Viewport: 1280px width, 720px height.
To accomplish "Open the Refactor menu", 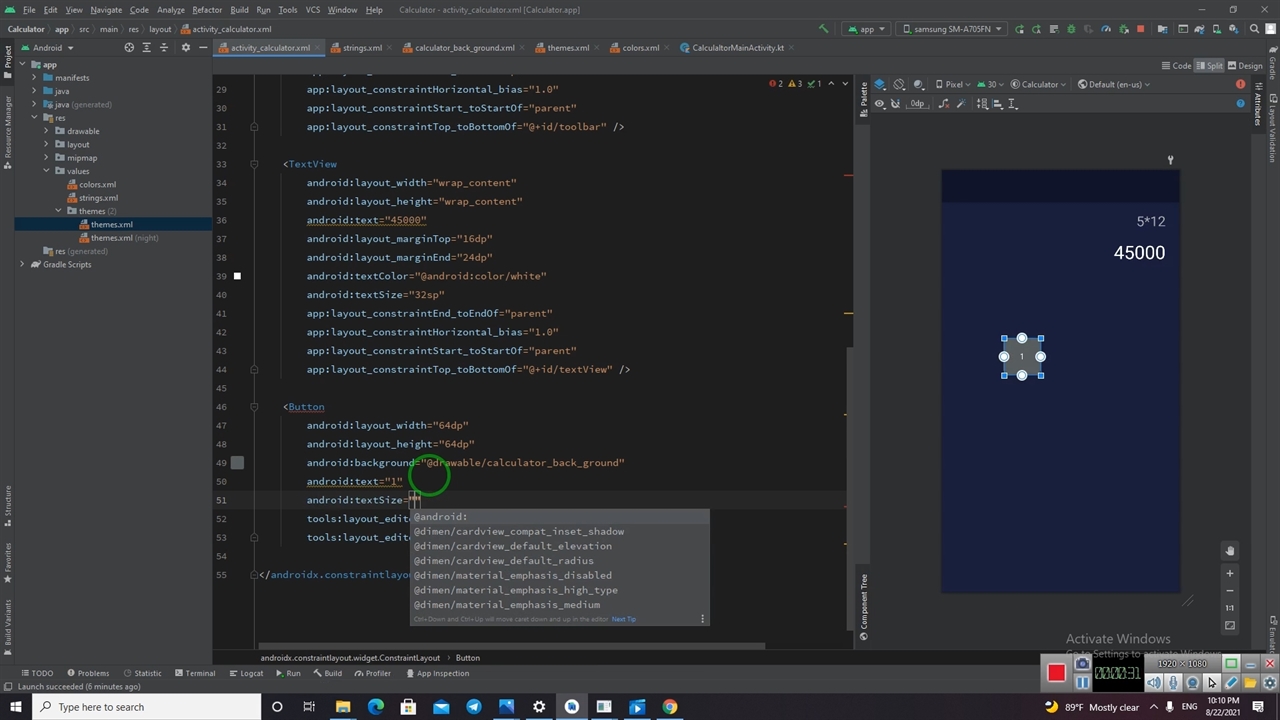I will 207,10.
